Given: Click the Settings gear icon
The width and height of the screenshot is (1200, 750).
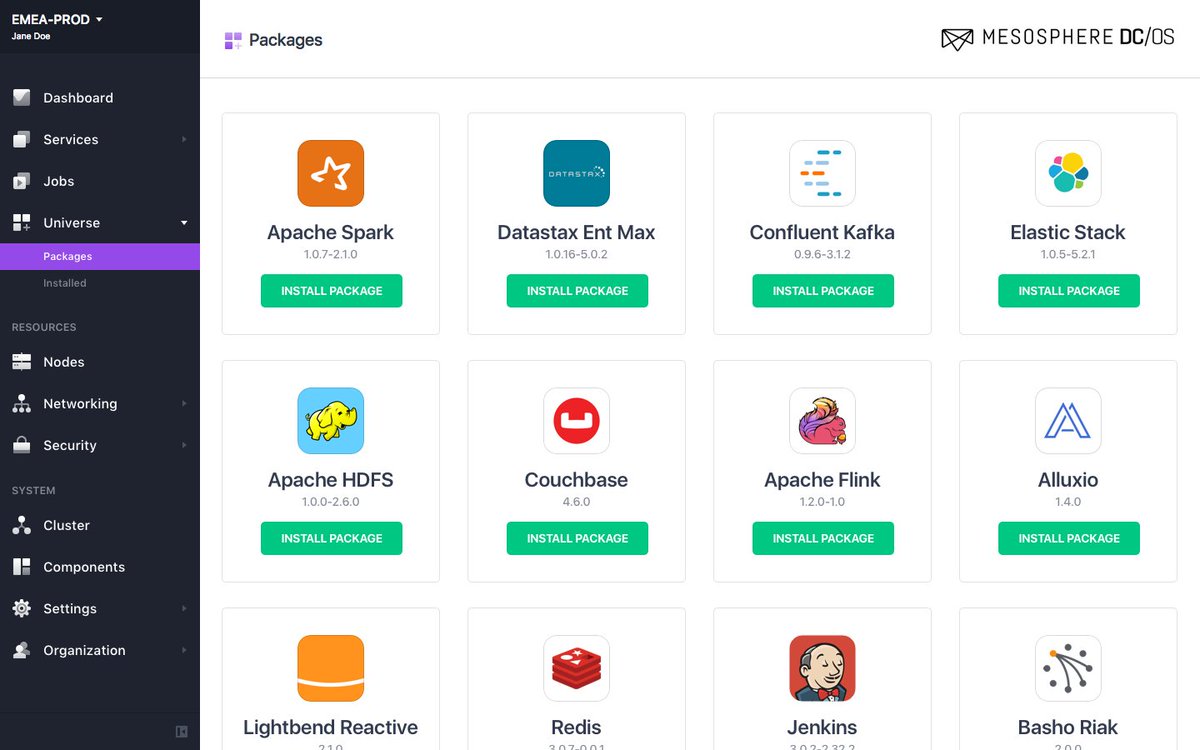Looking at the screenshot, I should (22, 609).
